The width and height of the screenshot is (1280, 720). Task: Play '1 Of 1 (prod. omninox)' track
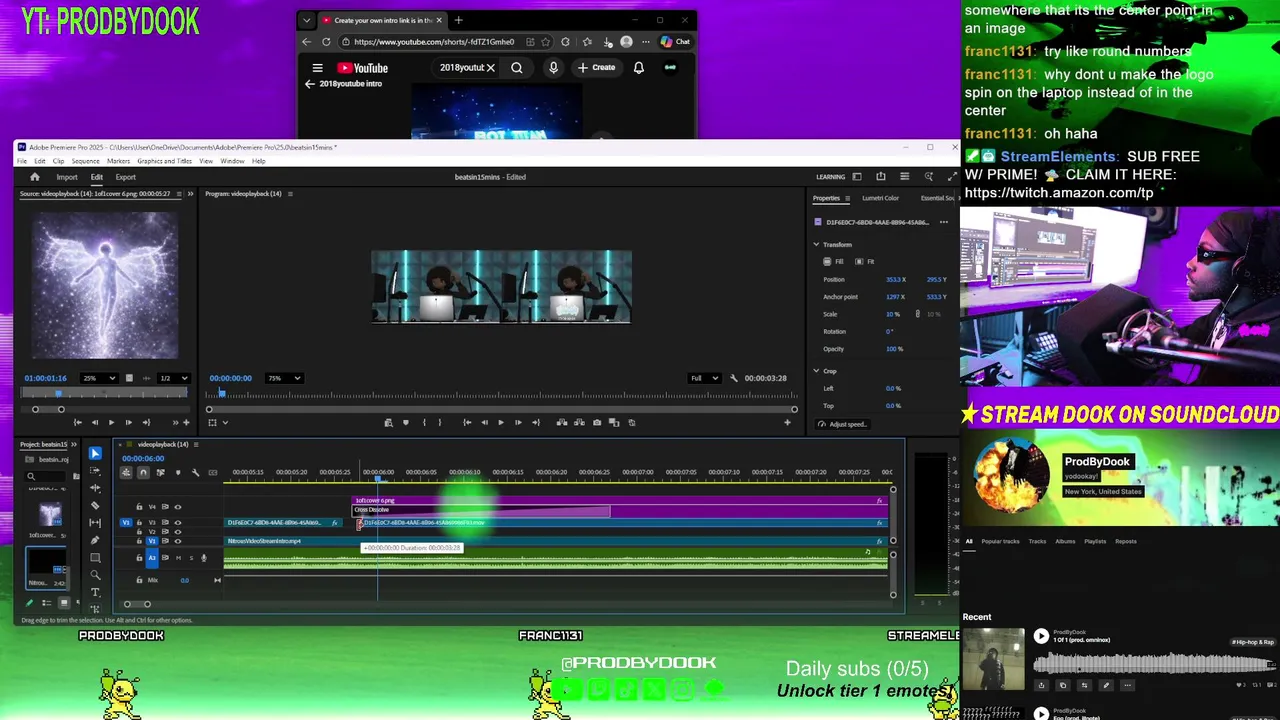(x=1041, y=636)
